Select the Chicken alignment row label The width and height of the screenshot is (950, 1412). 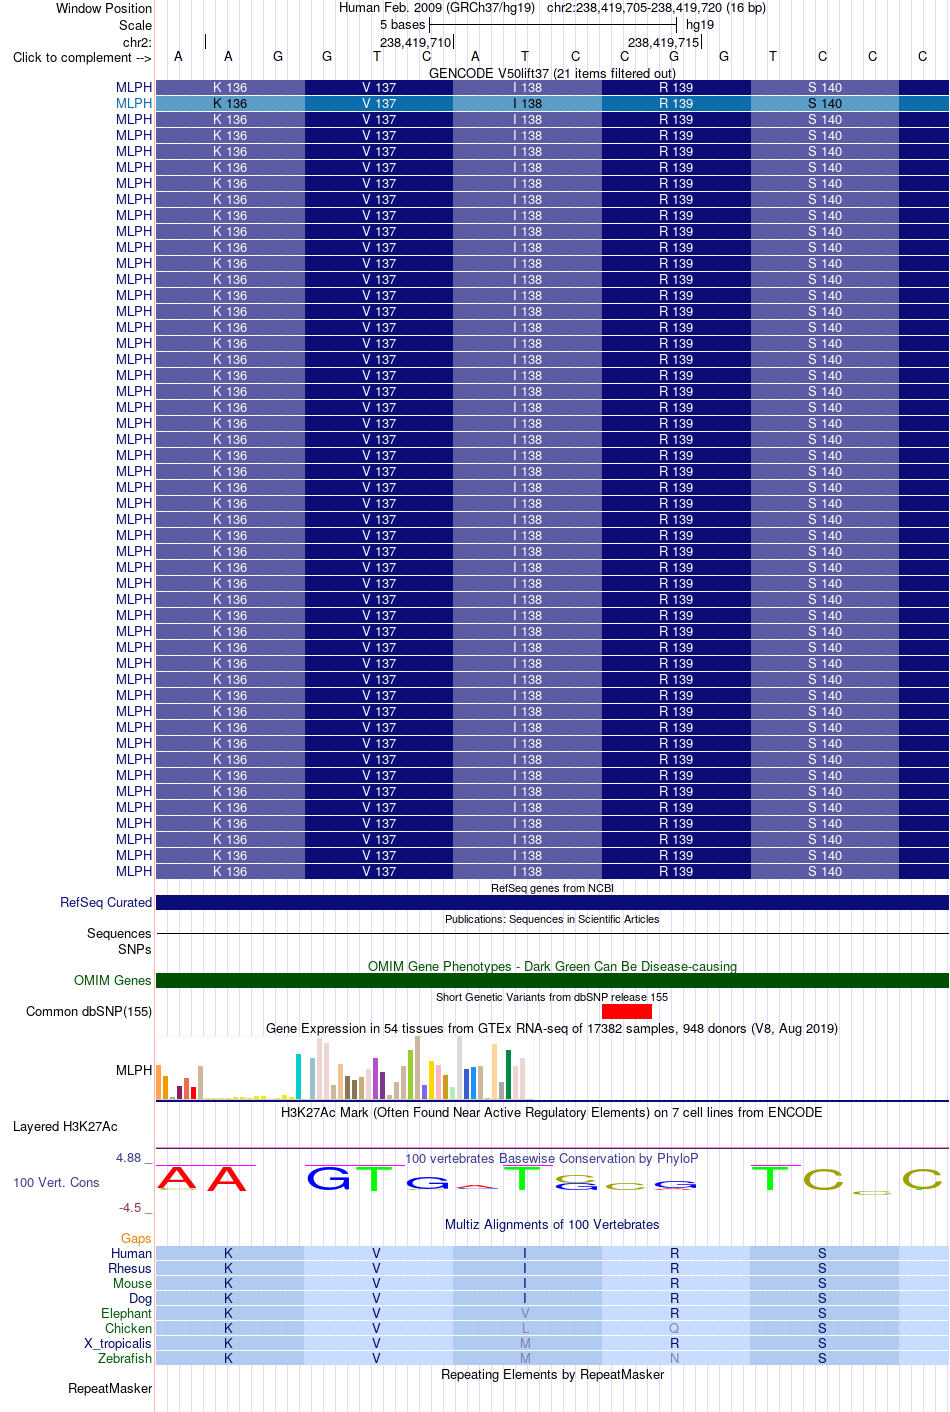[x=129, y=1328]
